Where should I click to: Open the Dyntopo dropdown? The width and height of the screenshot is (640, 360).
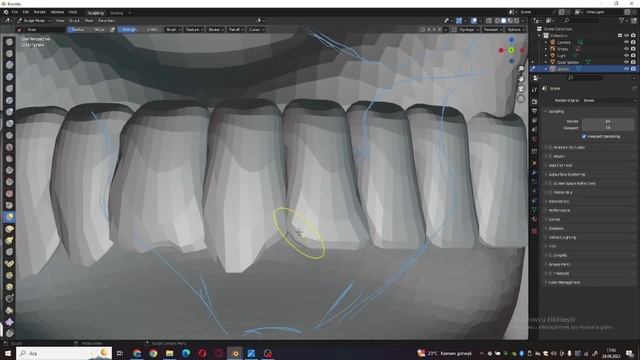[x=468, y=29]
